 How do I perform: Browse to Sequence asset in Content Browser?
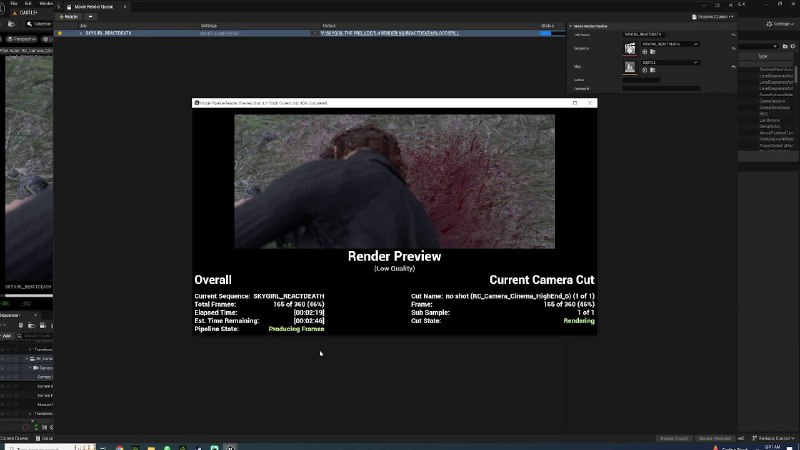click(653, 52)
